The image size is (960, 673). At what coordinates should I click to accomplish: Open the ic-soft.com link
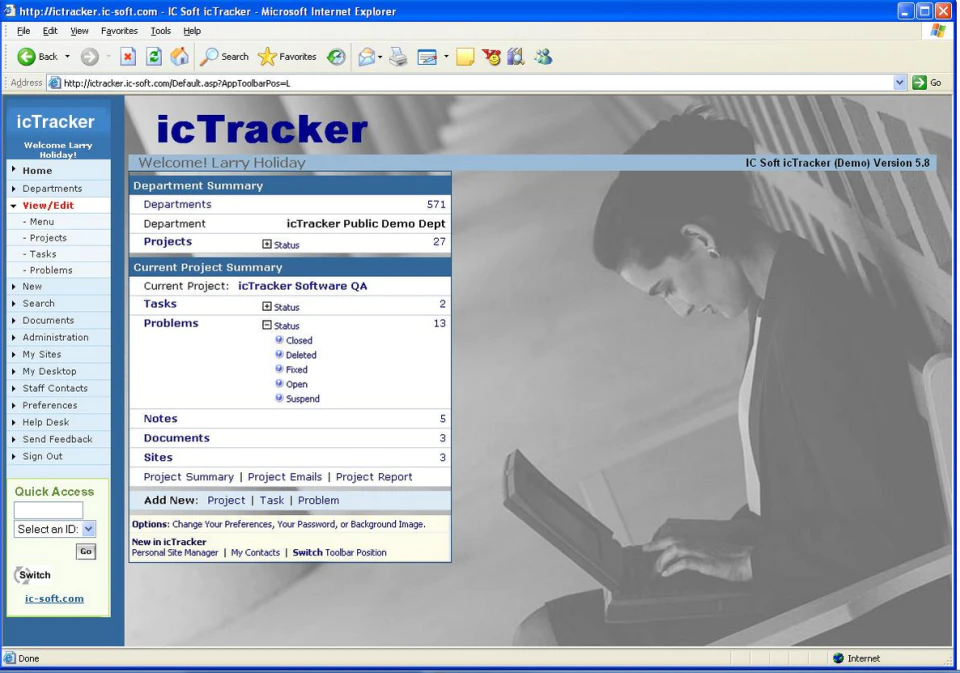point(54,599)
